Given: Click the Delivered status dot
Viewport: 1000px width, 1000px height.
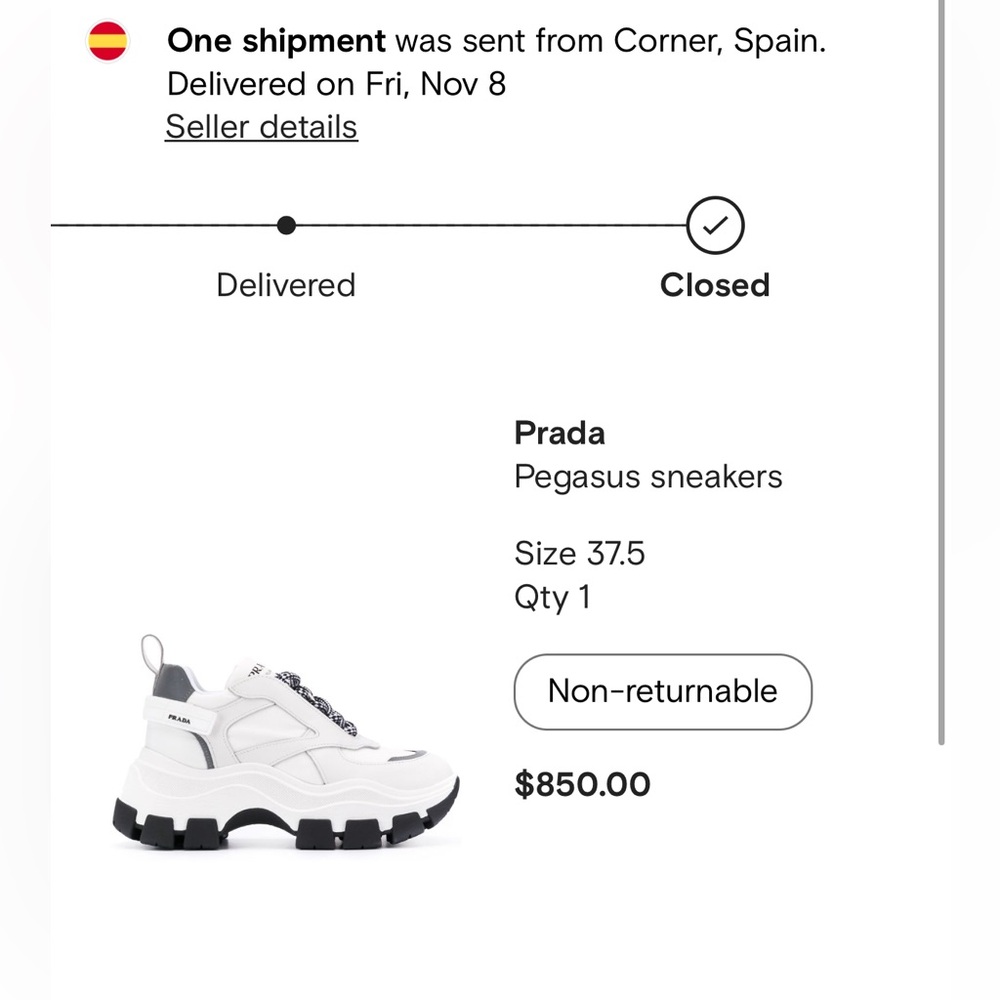Looking at the screenshot, I should 286,225.
